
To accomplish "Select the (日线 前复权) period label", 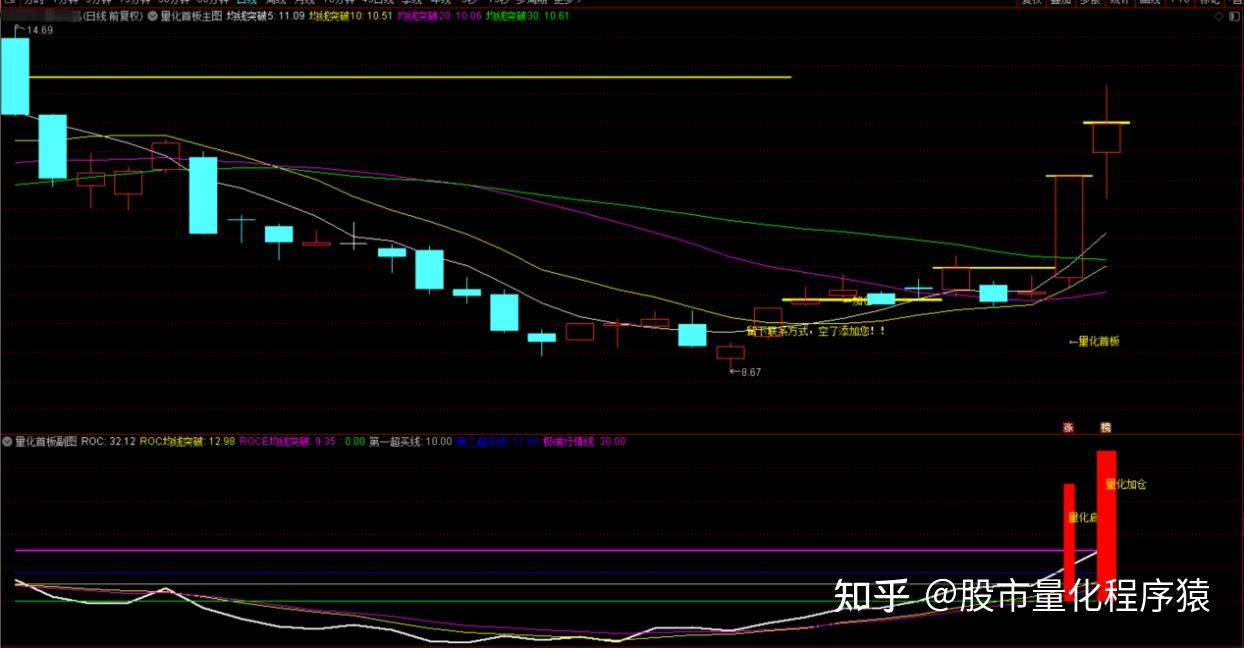I will click(x=113, y=17).
